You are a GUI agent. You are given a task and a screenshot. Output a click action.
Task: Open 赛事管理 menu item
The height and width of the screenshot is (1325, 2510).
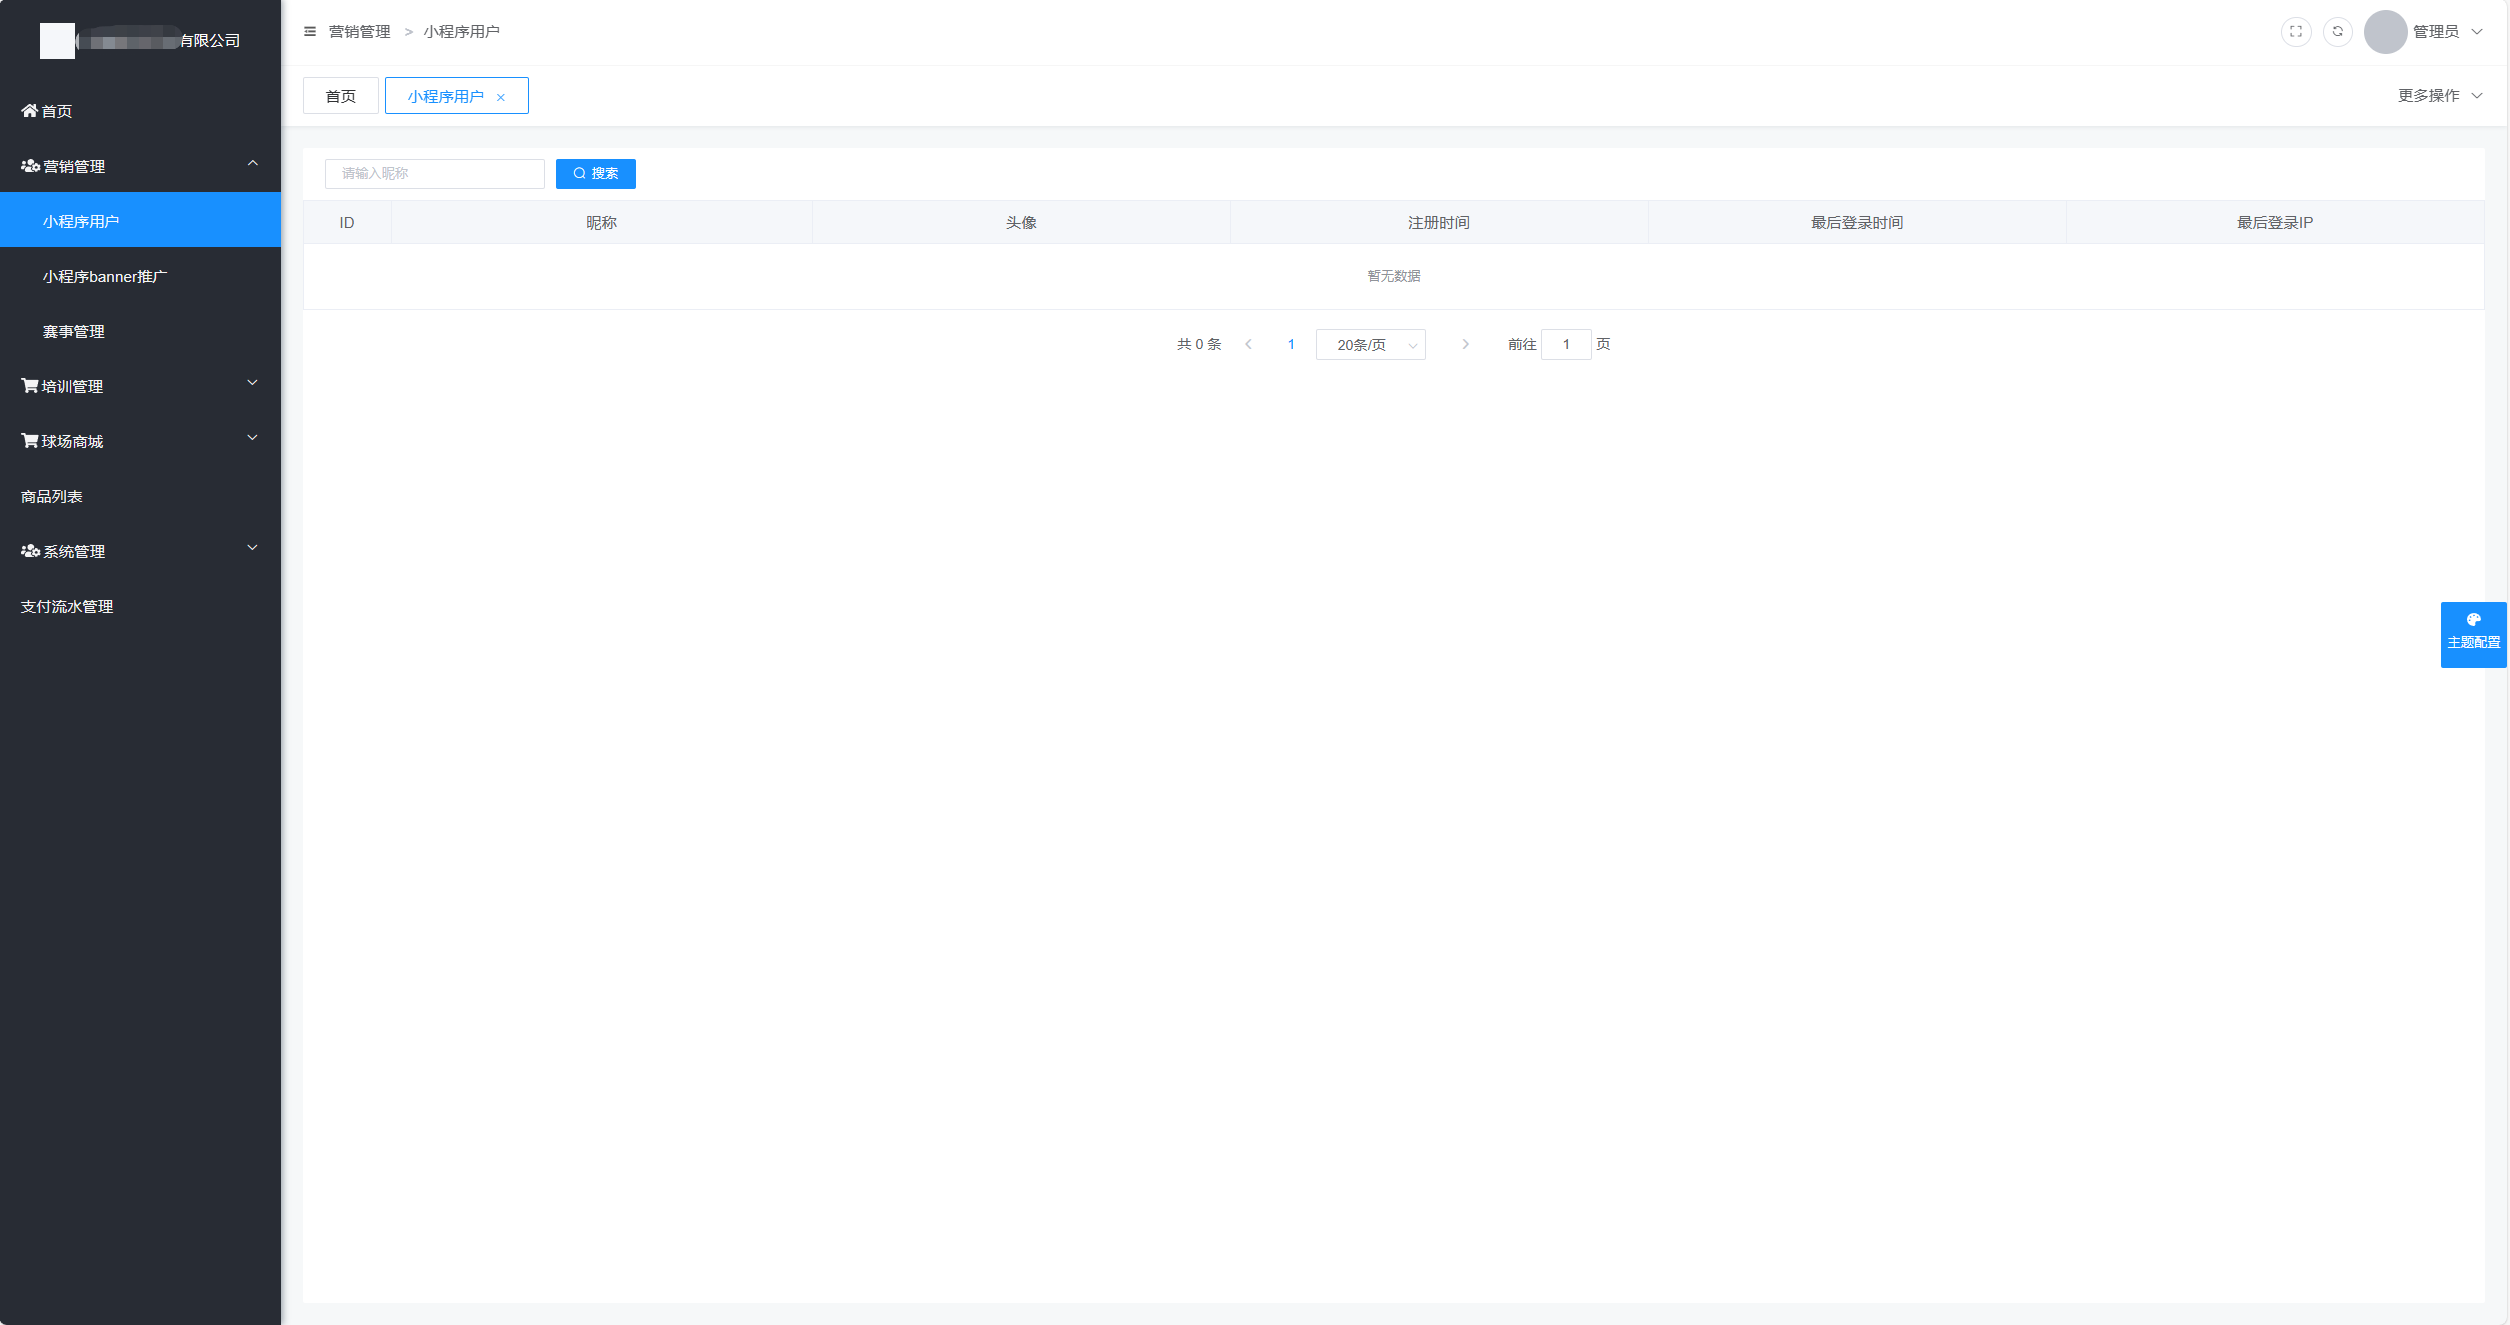(140, 331)
